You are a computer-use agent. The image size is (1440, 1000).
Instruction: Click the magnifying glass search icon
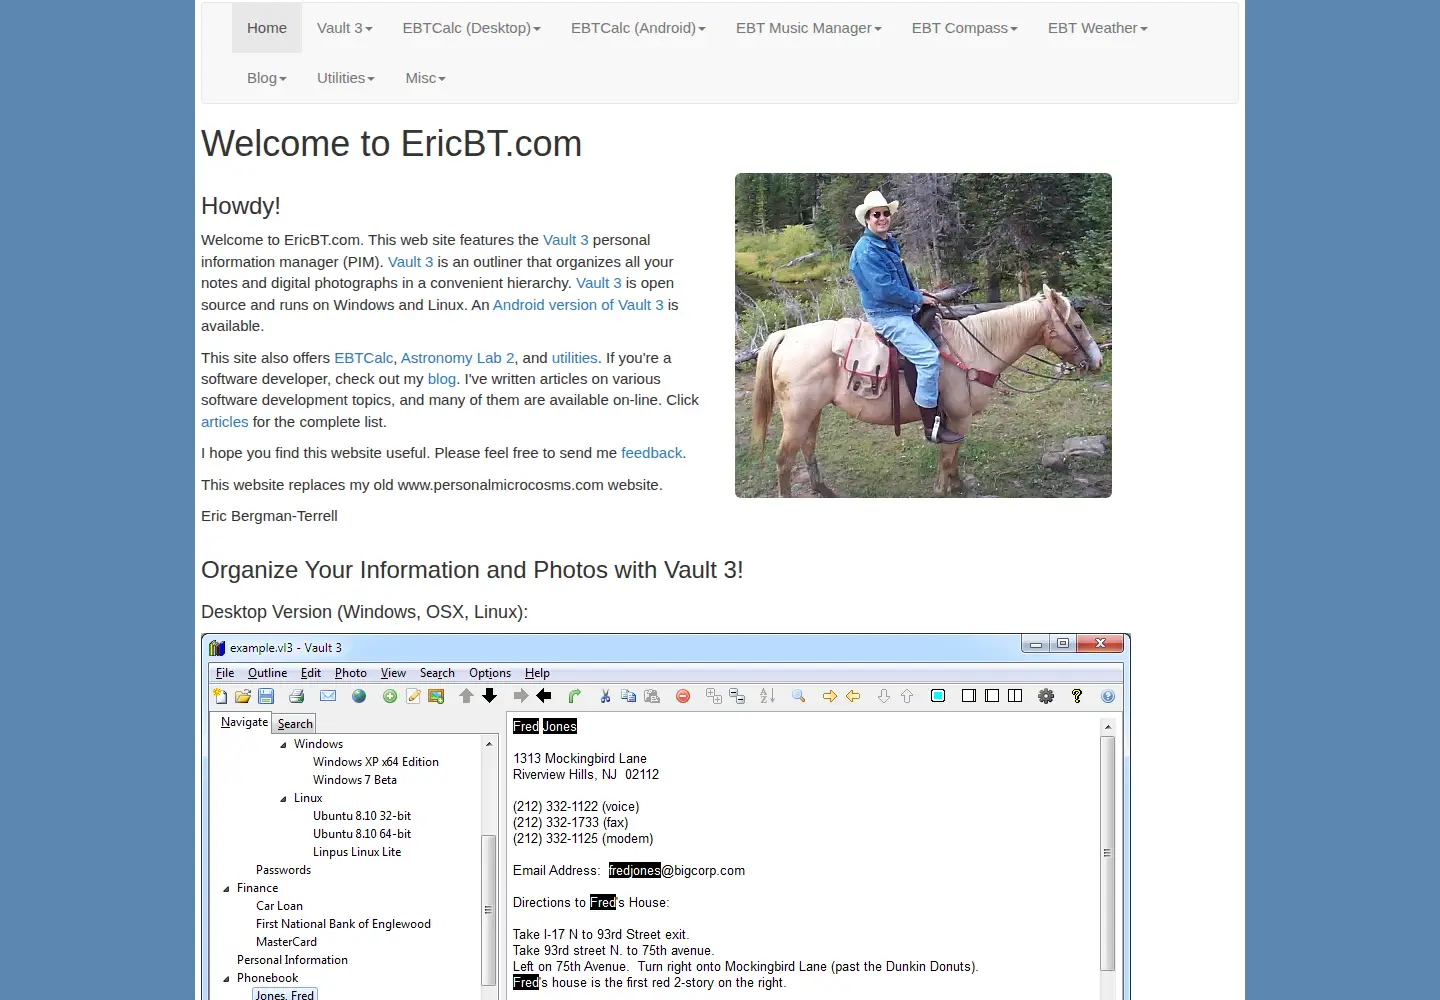[798, 696]
